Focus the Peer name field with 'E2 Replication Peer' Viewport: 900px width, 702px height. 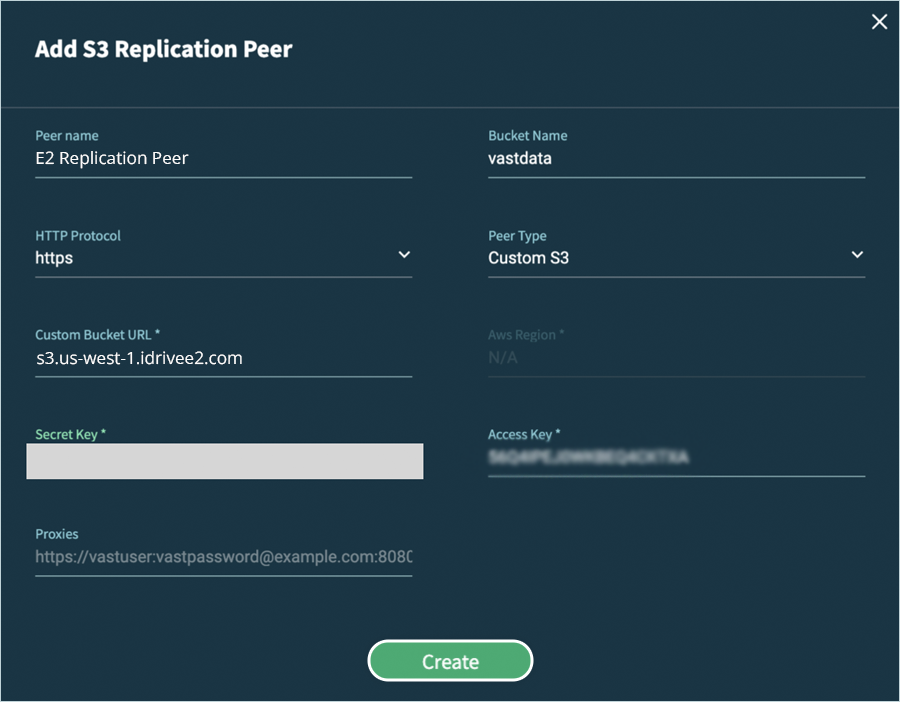tap(223, 158)
